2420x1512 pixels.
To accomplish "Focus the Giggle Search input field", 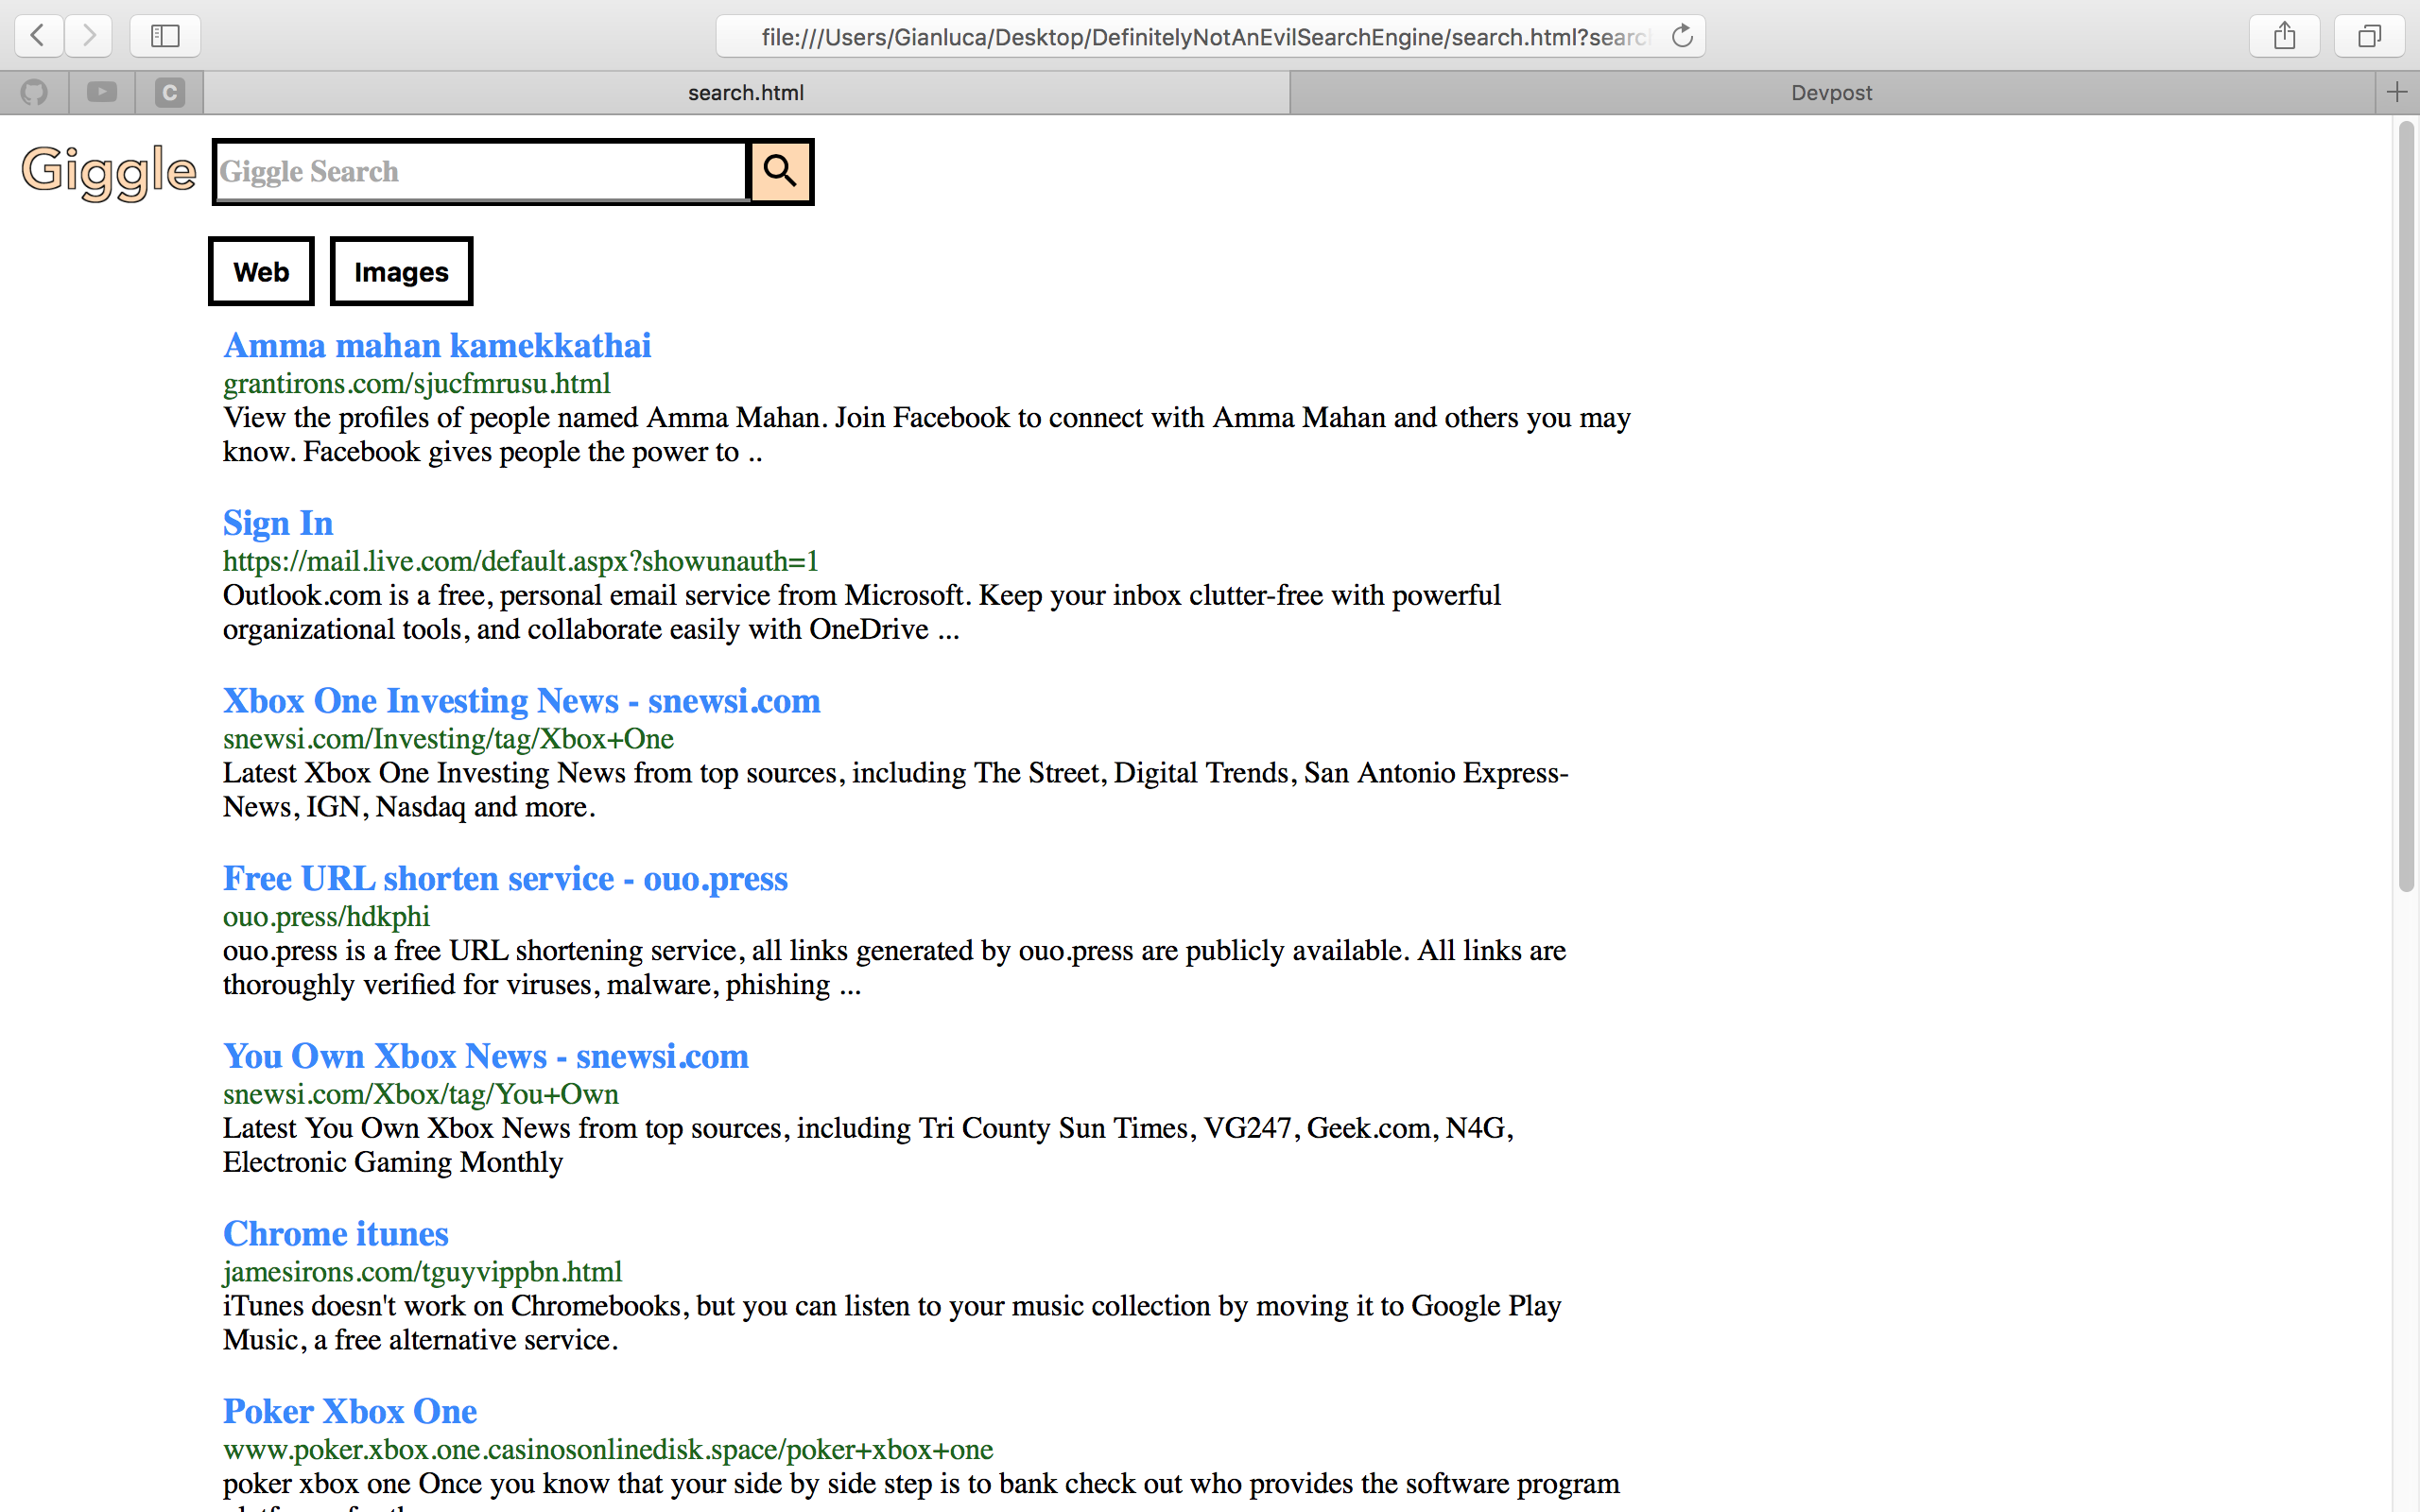I will coord(480,172).
